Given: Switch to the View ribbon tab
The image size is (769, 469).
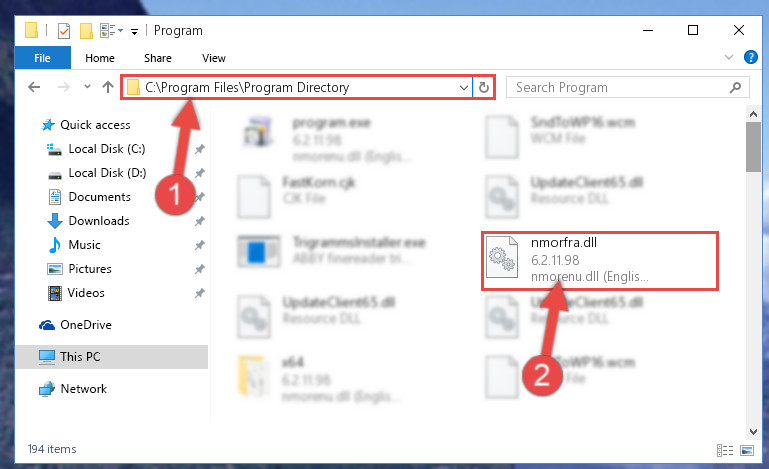Looking at the screenshot, I should pos(214,58).
